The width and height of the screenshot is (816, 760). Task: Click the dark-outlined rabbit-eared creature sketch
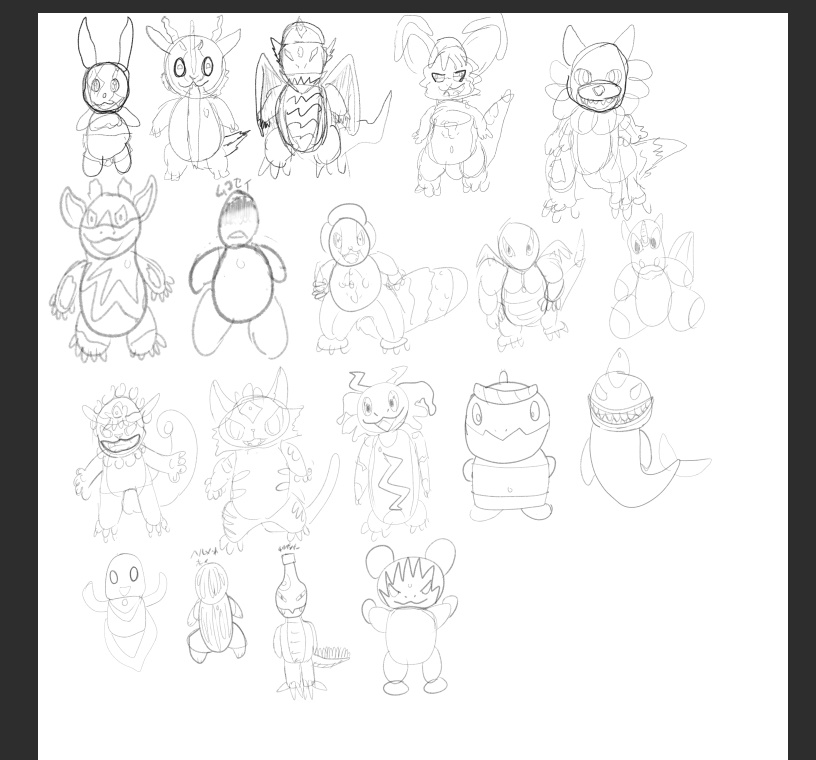point(107,97)
